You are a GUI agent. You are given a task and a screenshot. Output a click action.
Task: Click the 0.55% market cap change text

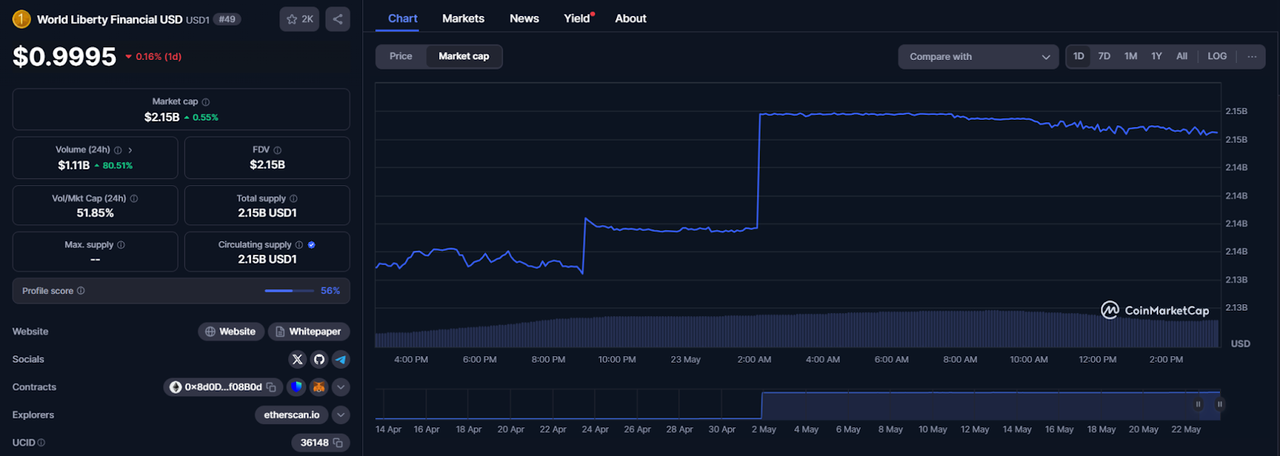point(207,117)
